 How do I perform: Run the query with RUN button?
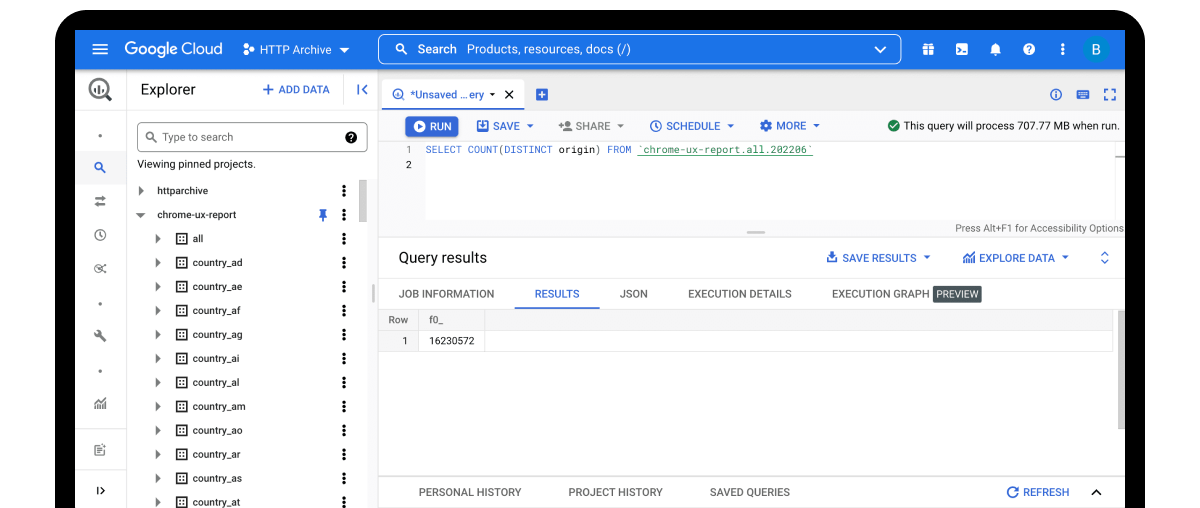click(432, 126)
